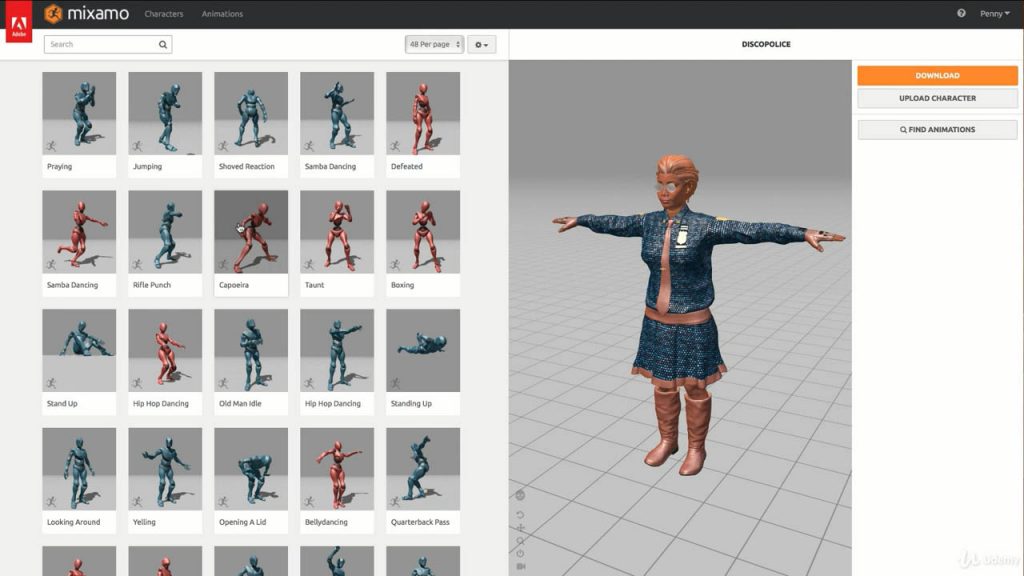Click the DISCOPOLICE character title
Viewport: 1024px width, 576px height.
tap(766, 44)
